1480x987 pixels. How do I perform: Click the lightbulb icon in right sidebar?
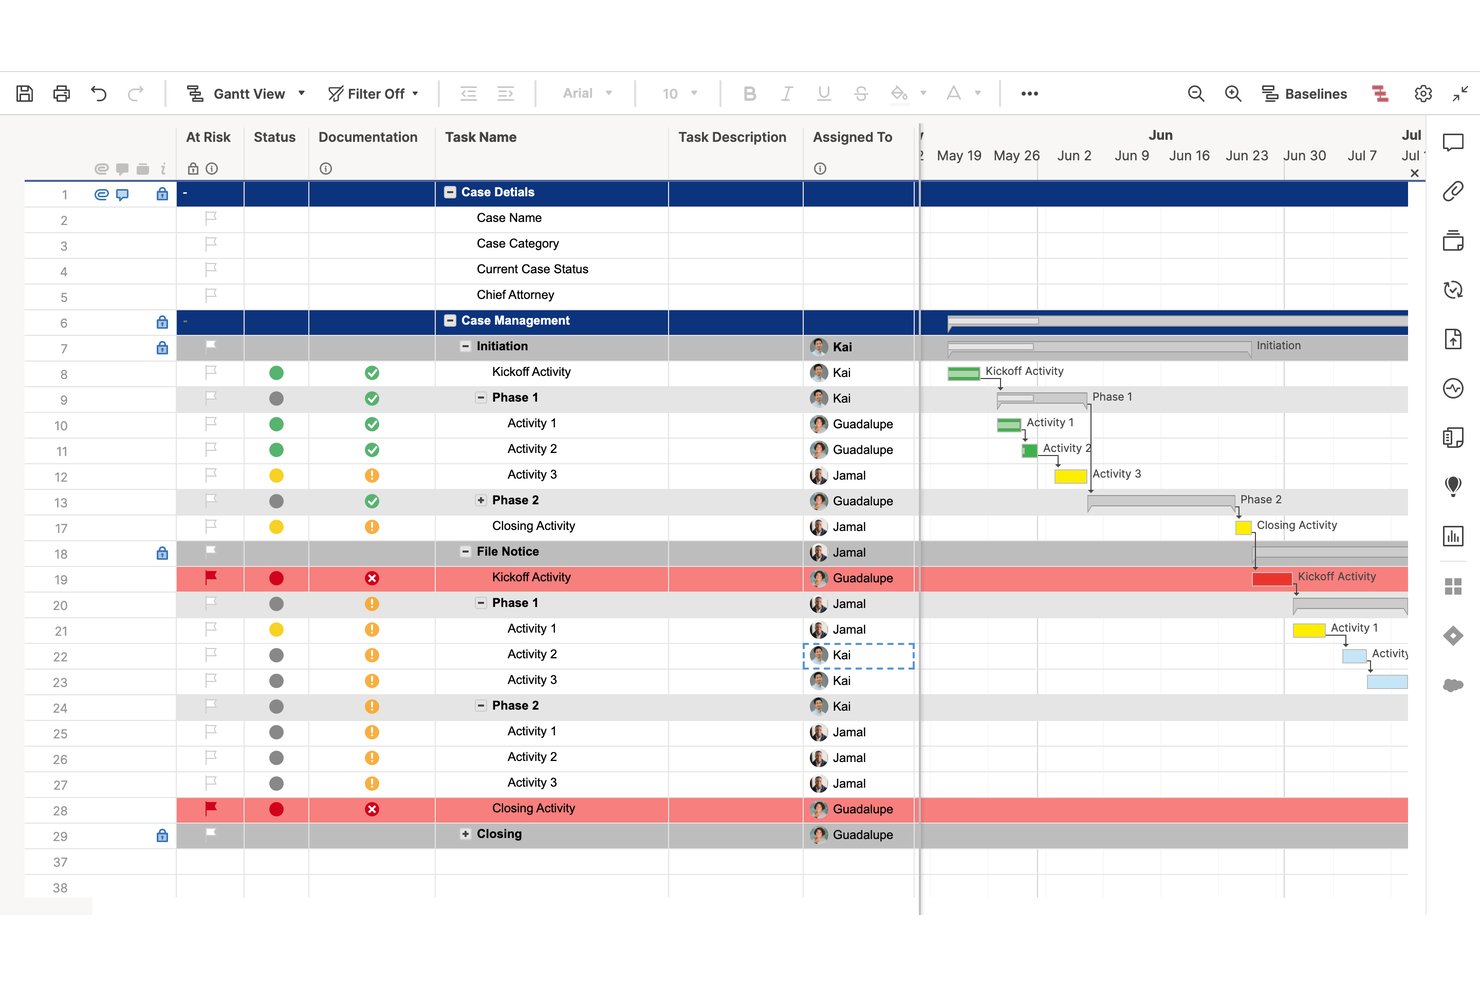1453,487
